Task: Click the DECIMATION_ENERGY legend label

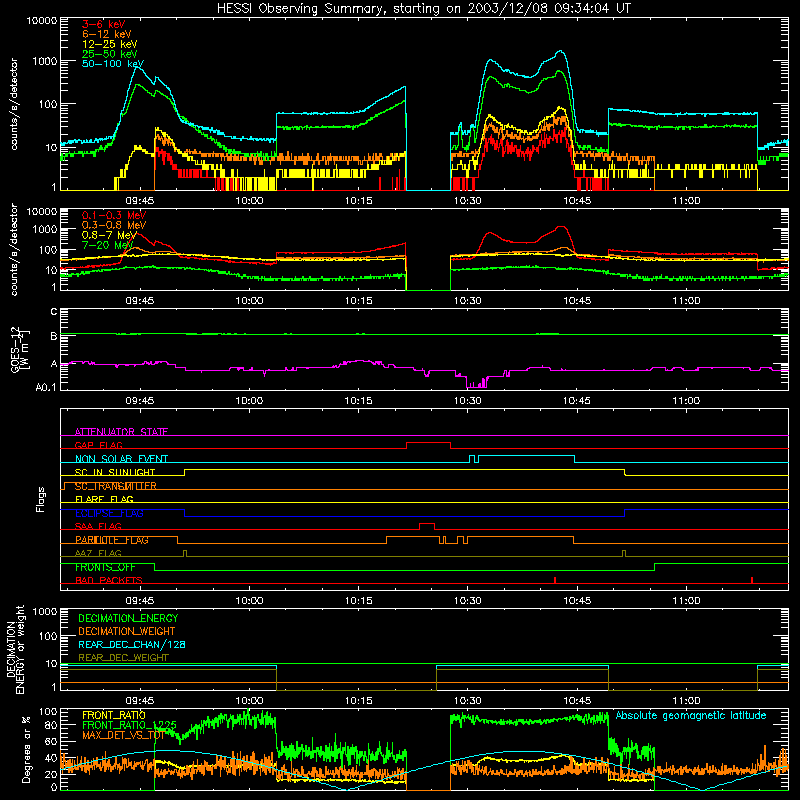Action: coord(128,618)
